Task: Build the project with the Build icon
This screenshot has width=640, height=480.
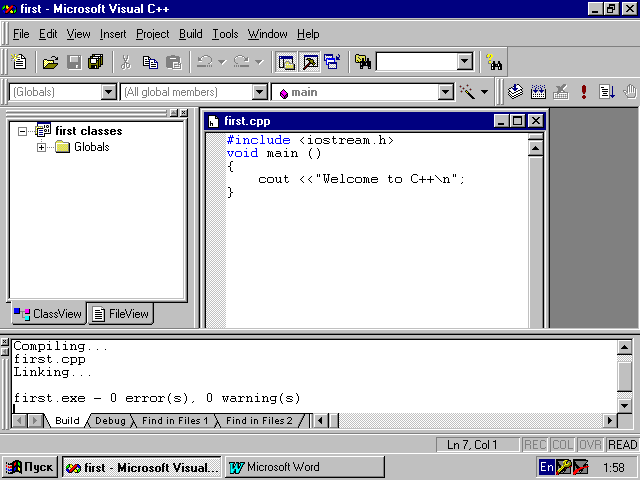Action: pyautogui.click(x=538, y=91)
